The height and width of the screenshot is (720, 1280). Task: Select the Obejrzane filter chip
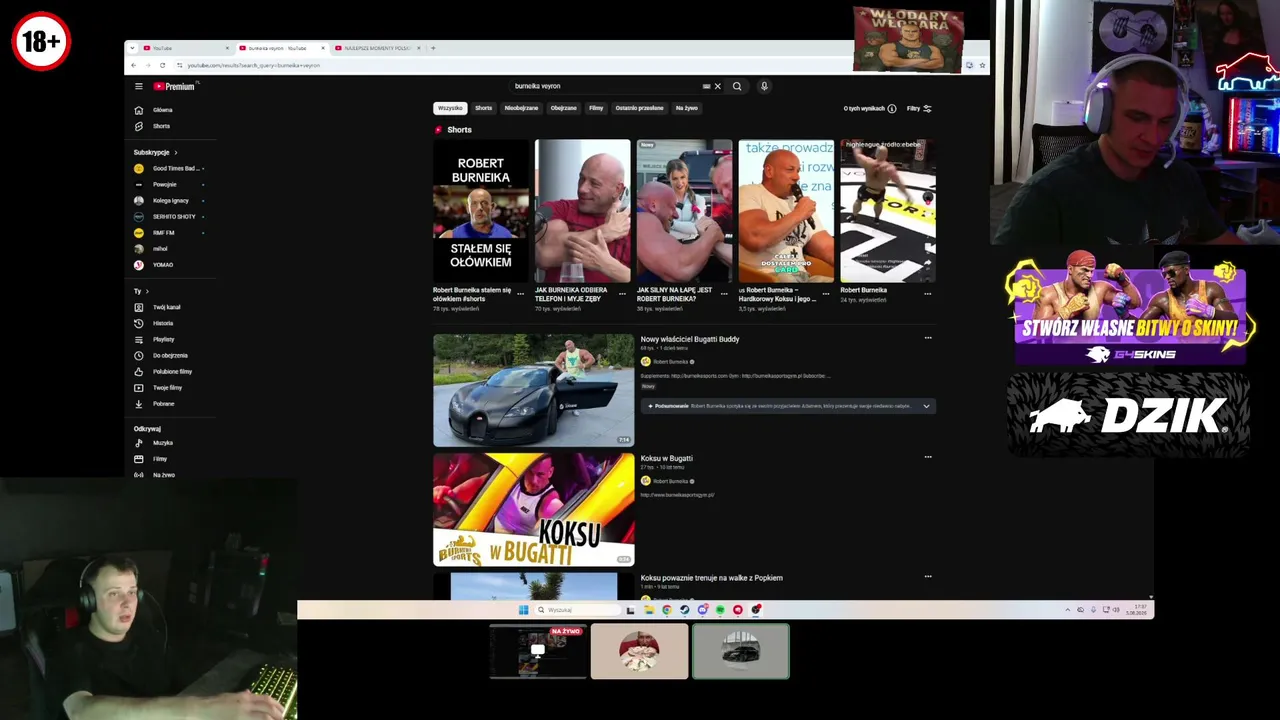(563, 108)
